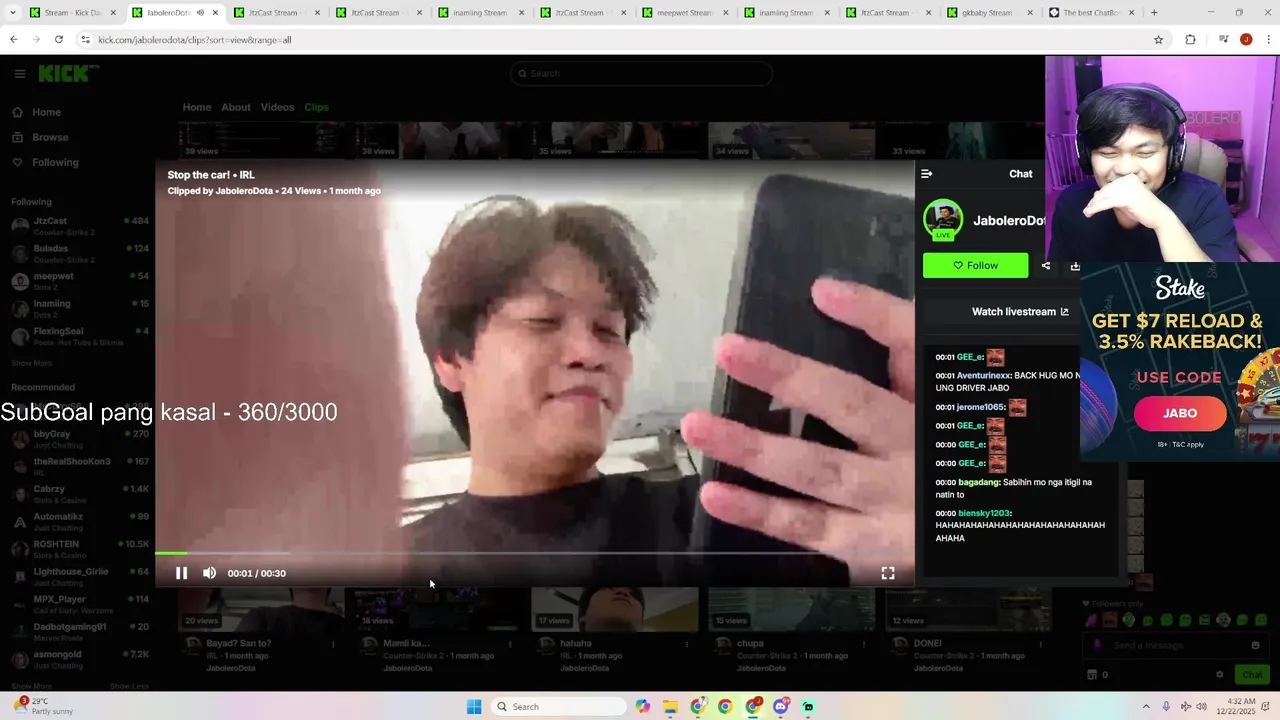Expand Following list with Show More
This screenshot has width=1280, height=720.
(x=31, y=363)
